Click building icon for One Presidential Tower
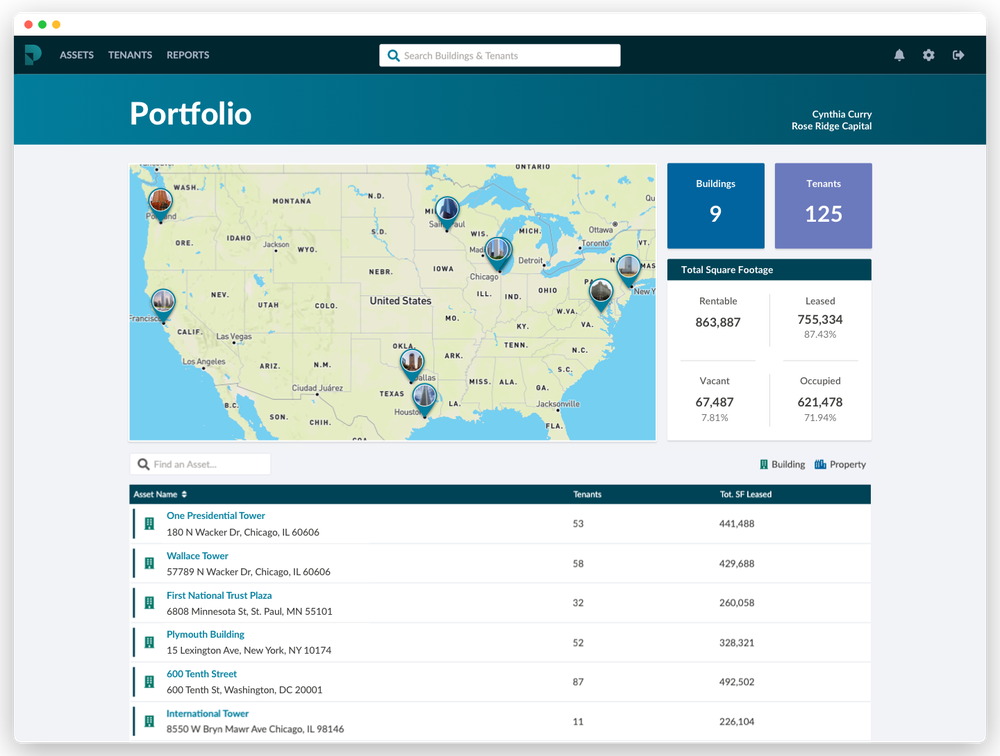The width and height of the screenshot is (1000, 756). pyautogui.click(x=149, y=524)
